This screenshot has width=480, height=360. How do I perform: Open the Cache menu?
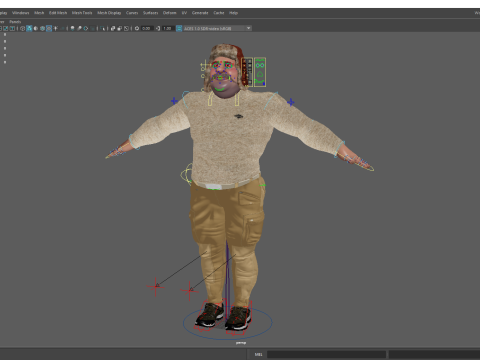pos(219,13)
